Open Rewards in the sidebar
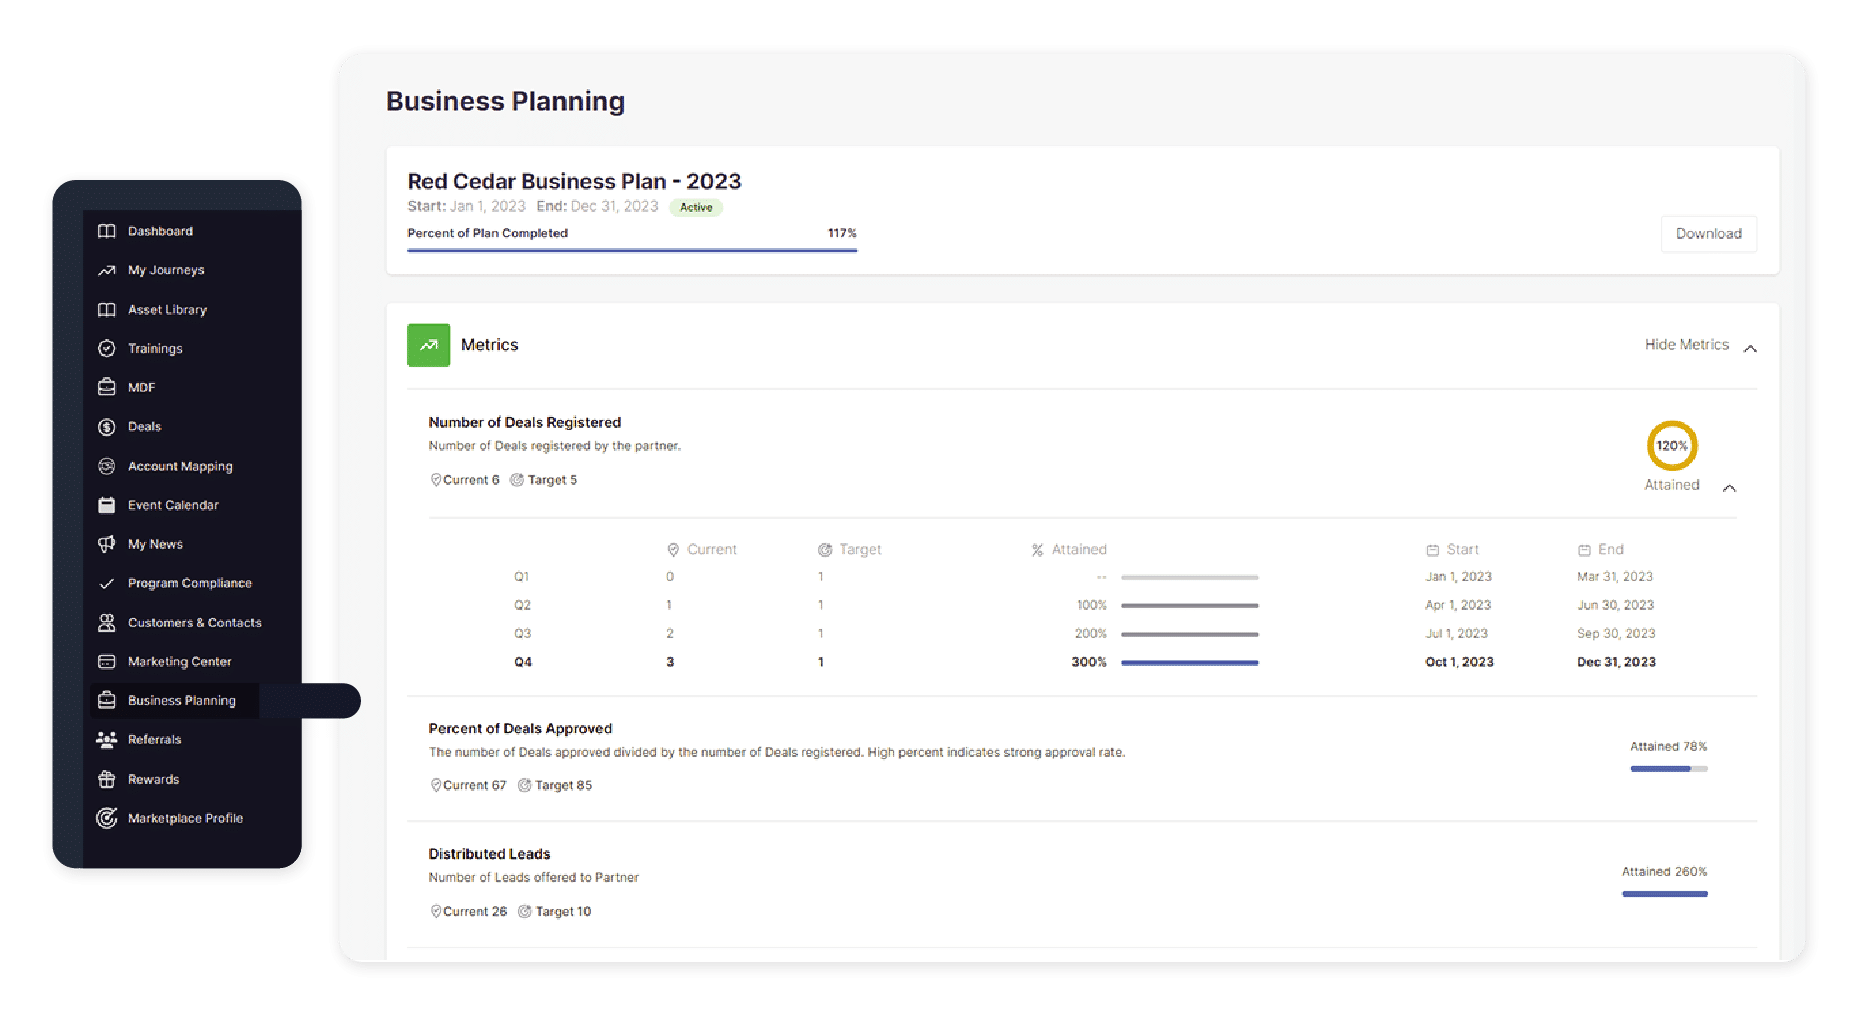This screenshot has height=1031, width=1858. point(153,779)
